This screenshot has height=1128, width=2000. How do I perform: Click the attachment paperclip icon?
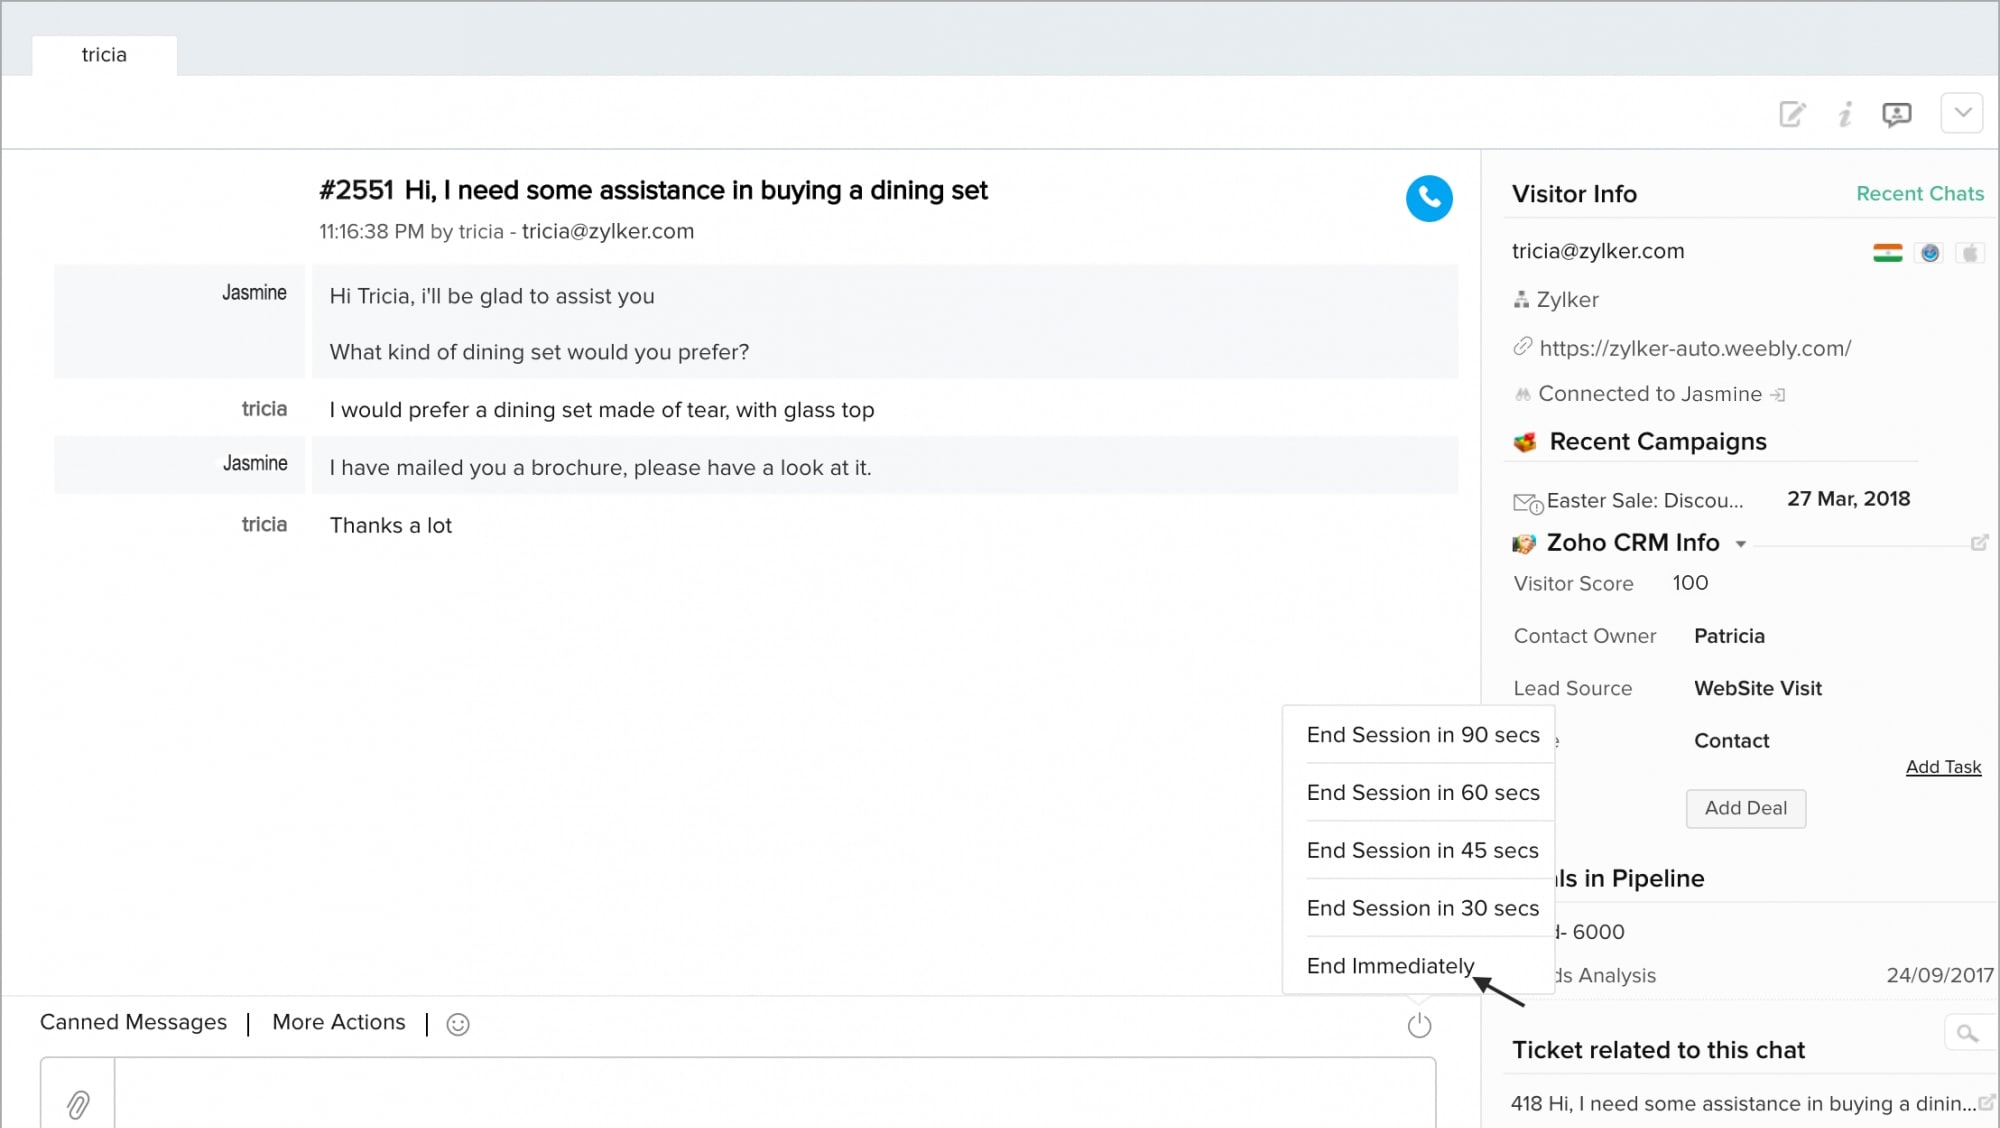[x=78, y=1104]
